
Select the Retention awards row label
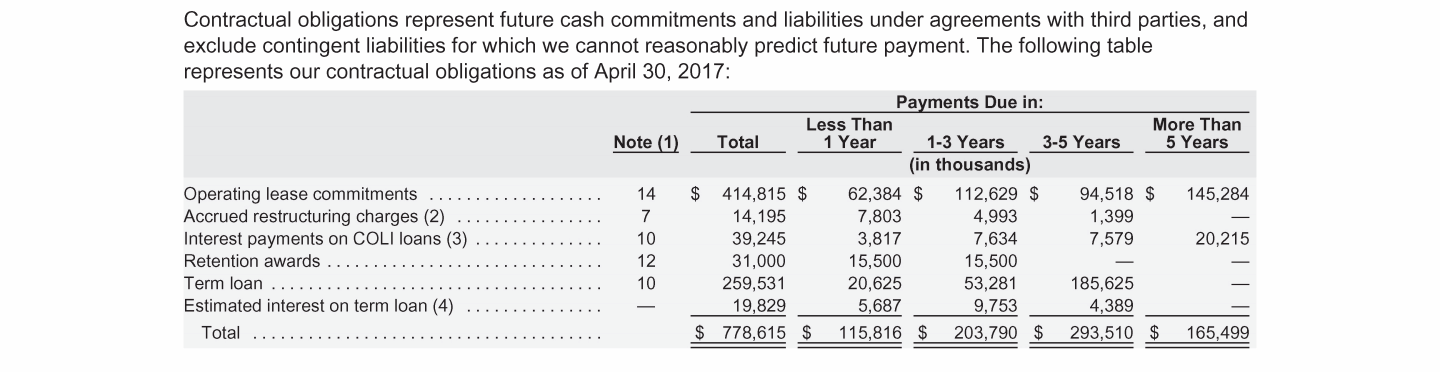pos(252,261)
